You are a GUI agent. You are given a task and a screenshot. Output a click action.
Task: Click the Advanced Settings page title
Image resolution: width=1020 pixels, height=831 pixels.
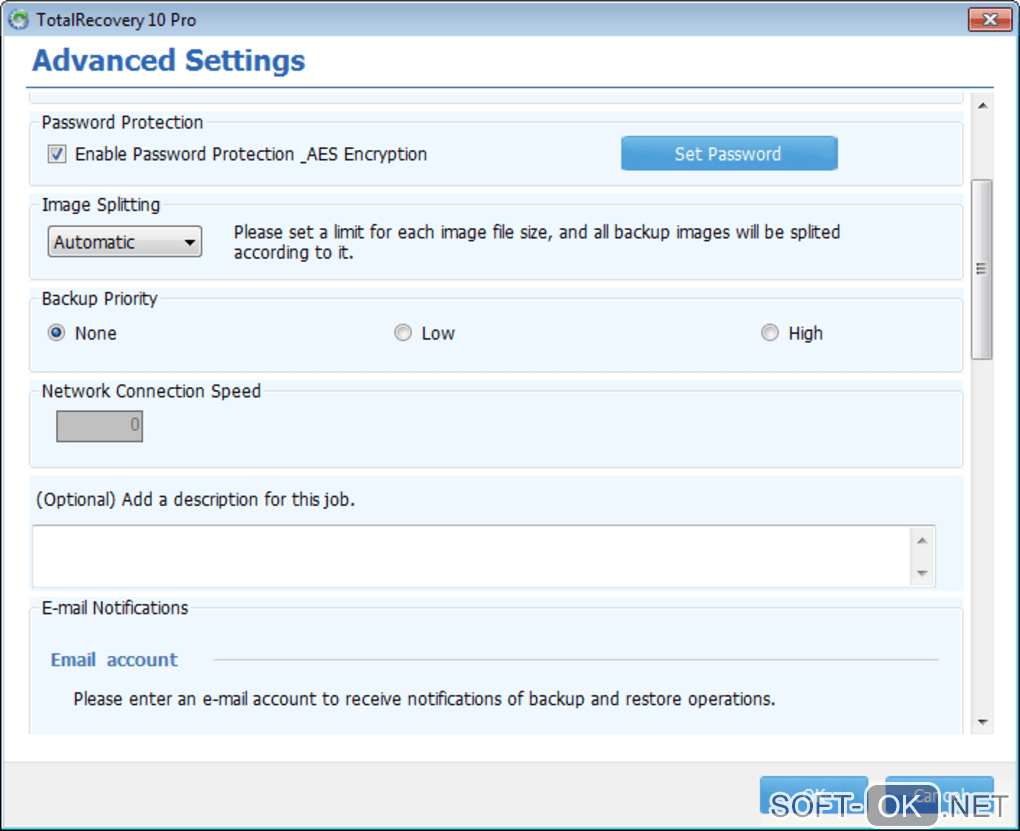pyautogui.click(x=168, y=60)
